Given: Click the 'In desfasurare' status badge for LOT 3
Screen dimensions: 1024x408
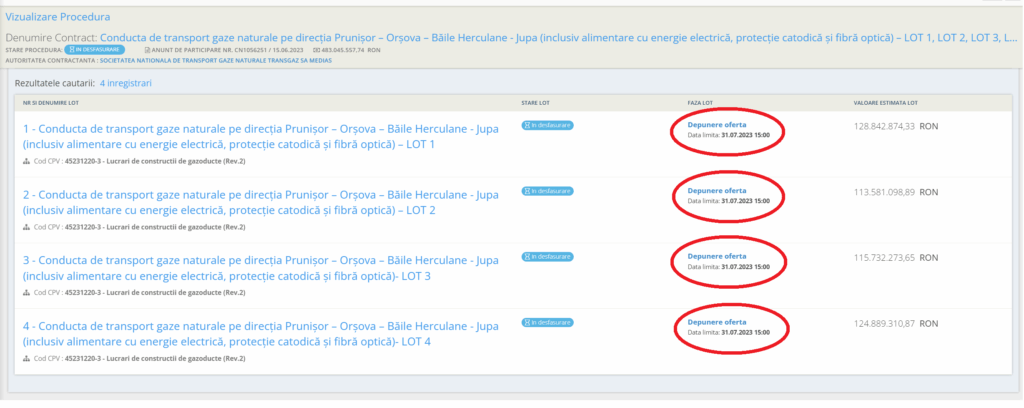Looking at the screenshot, I should [547, 257].
